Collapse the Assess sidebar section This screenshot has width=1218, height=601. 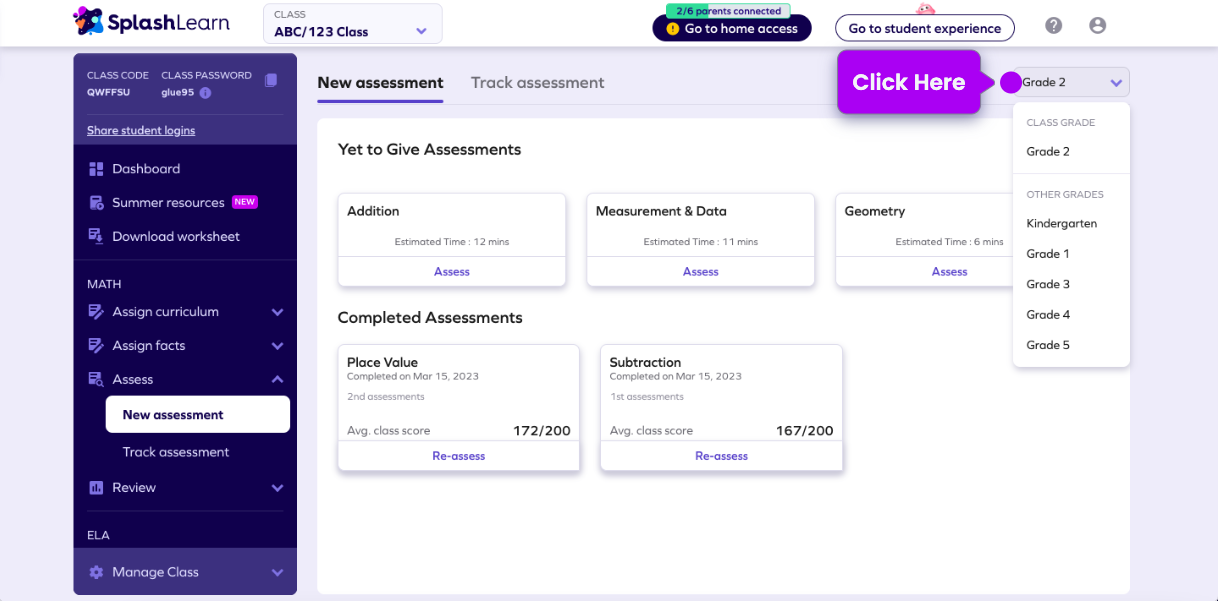277,380
